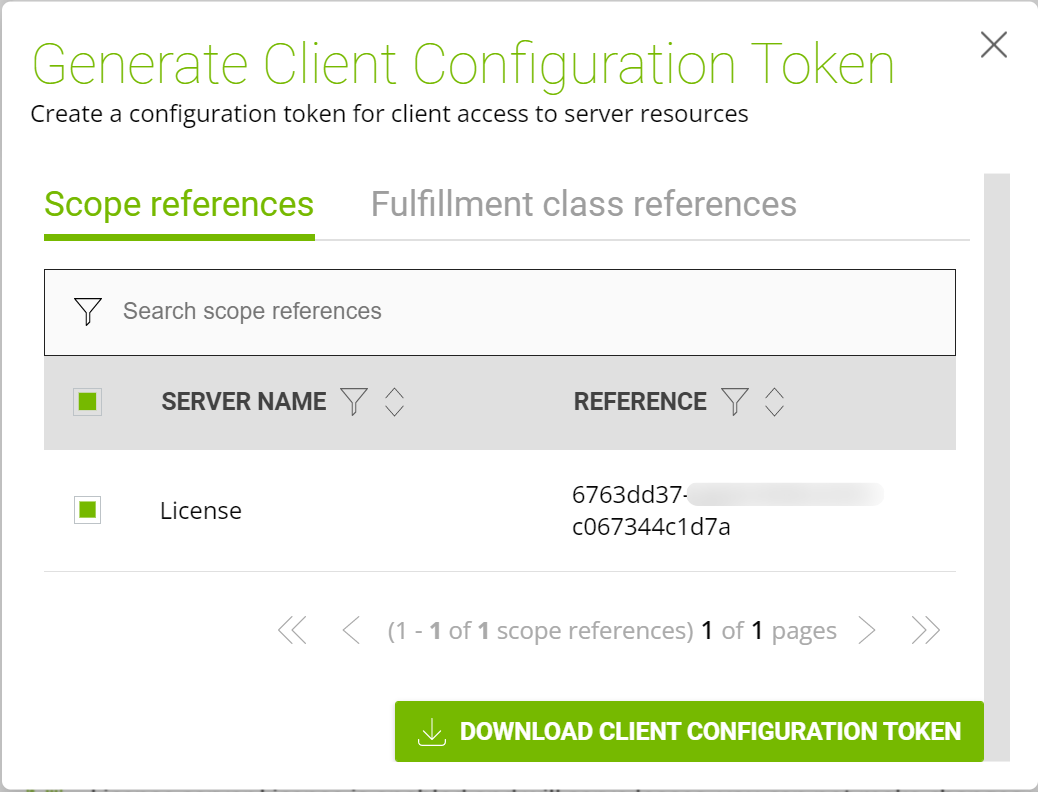Viewport: 1038px width, 792px height.
Task: Jump to the last page
Action: tap(926, 630)
